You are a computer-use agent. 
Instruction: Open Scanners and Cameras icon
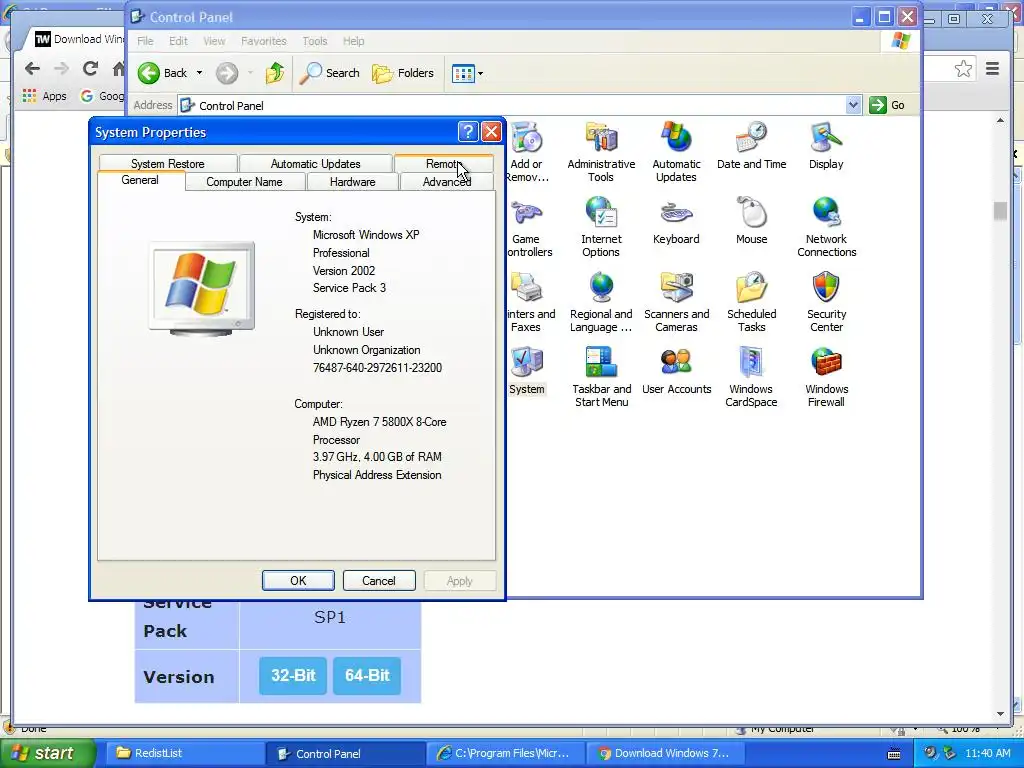pos(676,302)
